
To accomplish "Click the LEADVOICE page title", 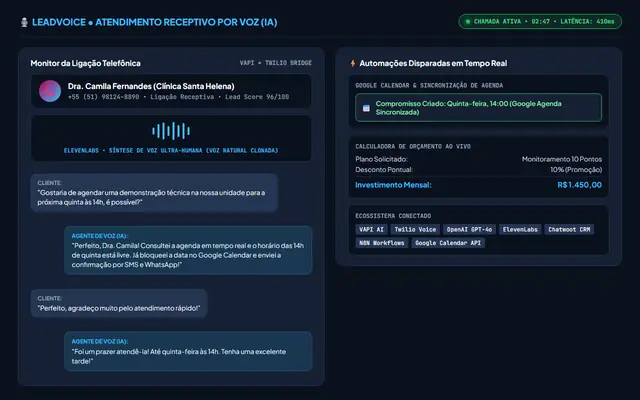I will 155,22.
